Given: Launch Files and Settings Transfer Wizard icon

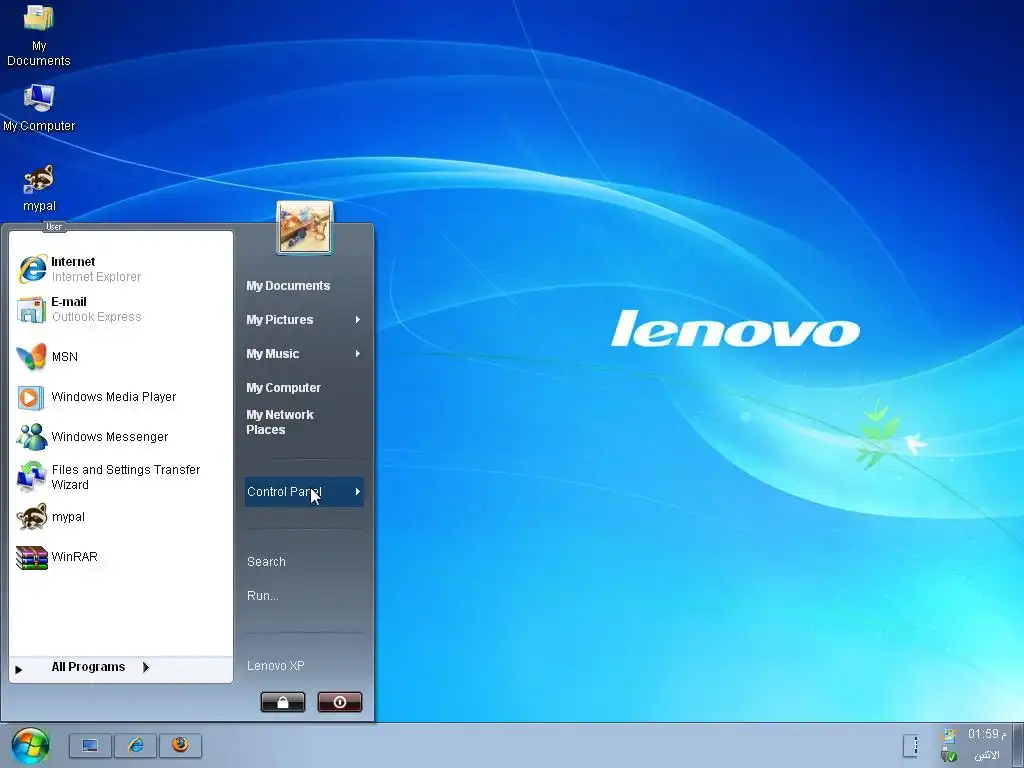Looking at the screenshot, I should [31, 477].
